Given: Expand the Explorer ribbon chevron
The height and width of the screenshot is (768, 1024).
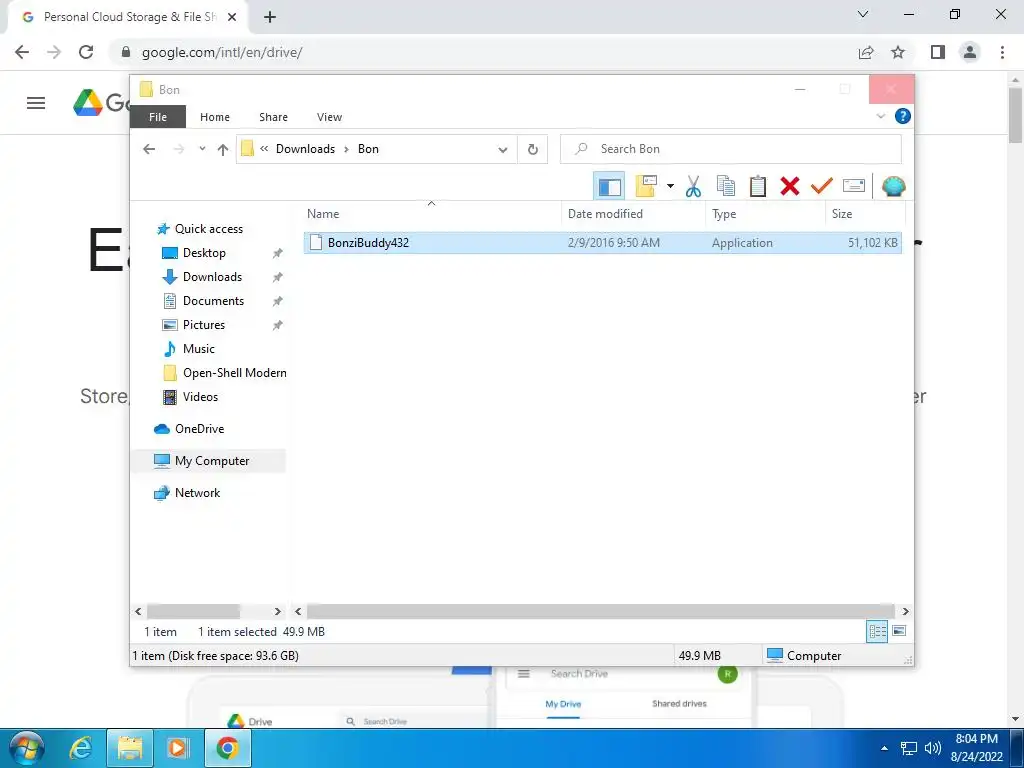Looking at the screenshot, I should (880, 116).
